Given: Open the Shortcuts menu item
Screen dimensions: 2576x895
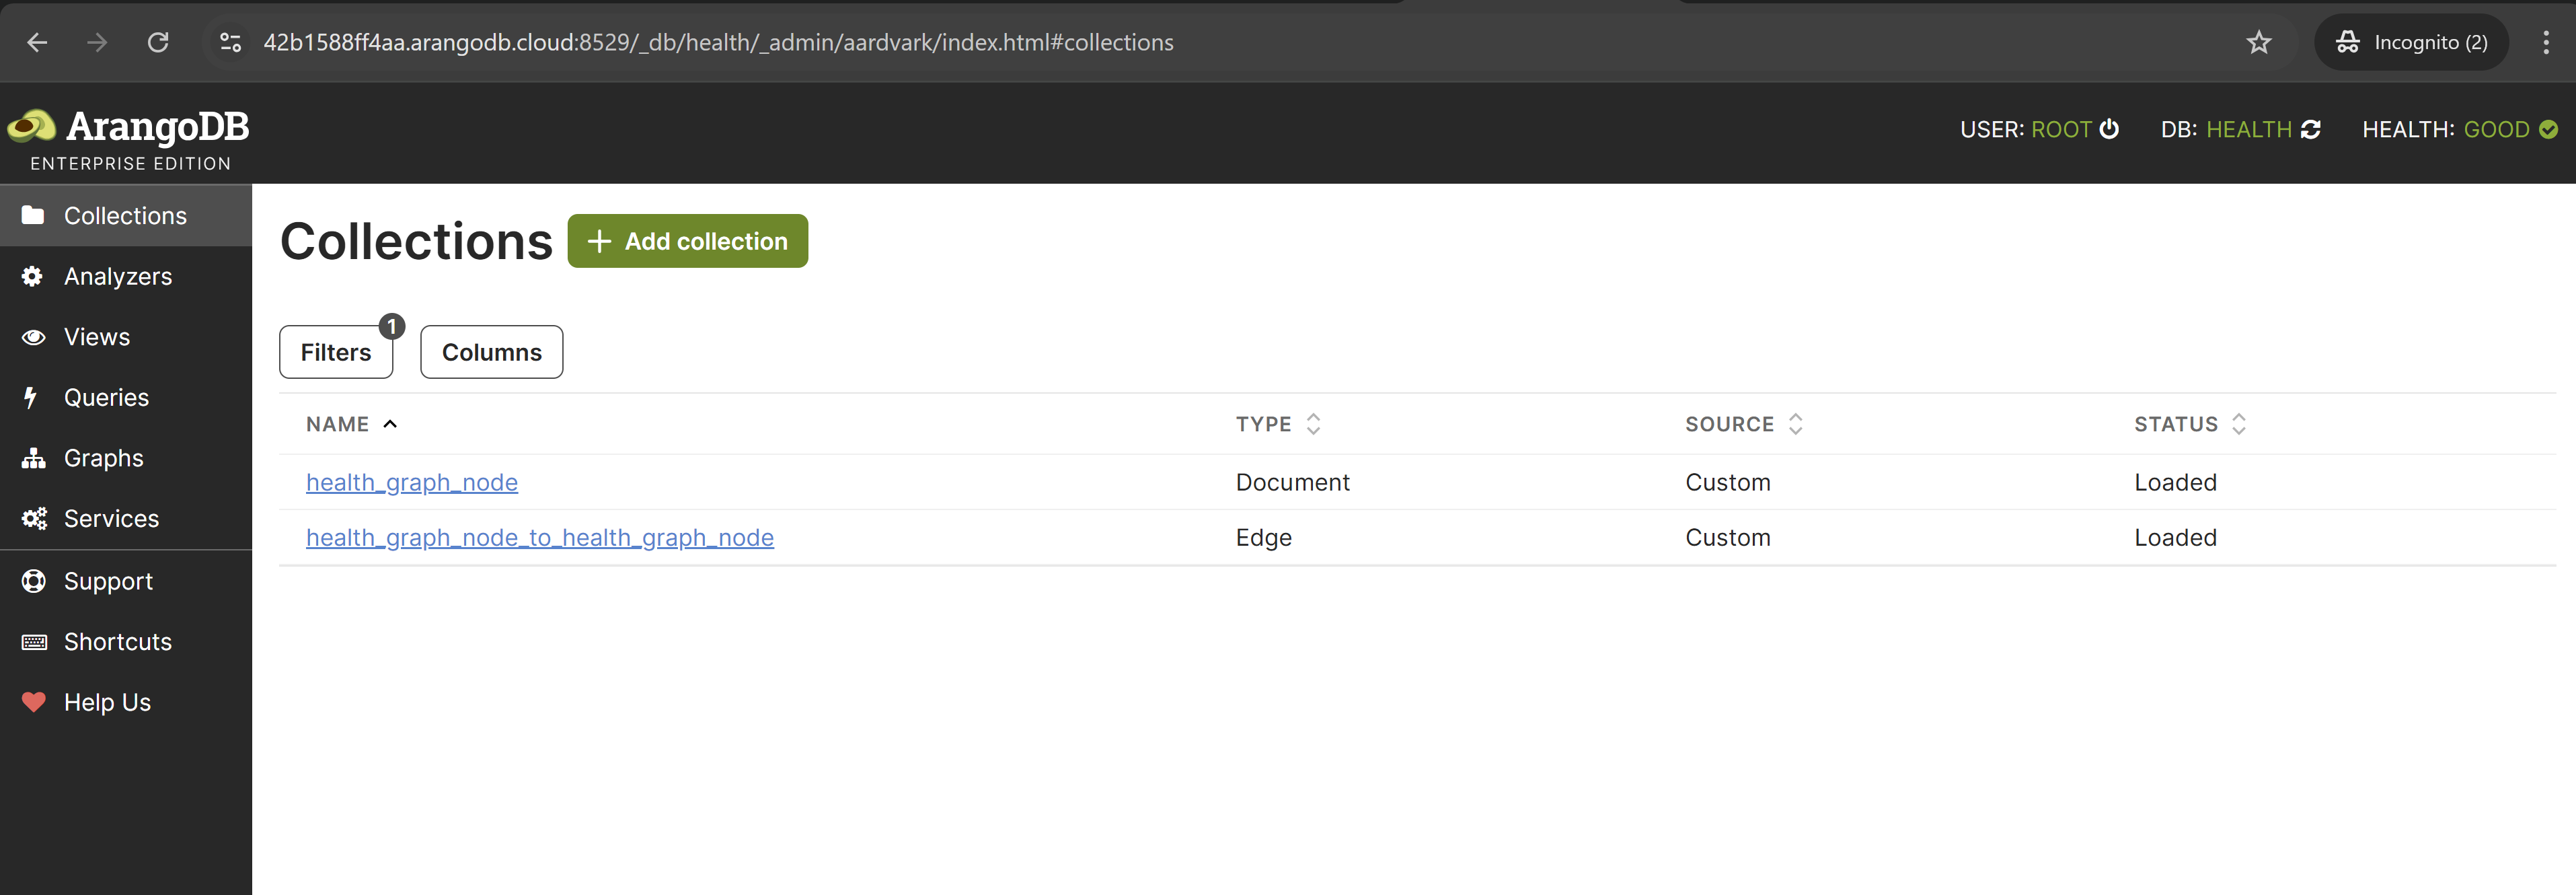Looking at the screenshot, I should point(117,641).
